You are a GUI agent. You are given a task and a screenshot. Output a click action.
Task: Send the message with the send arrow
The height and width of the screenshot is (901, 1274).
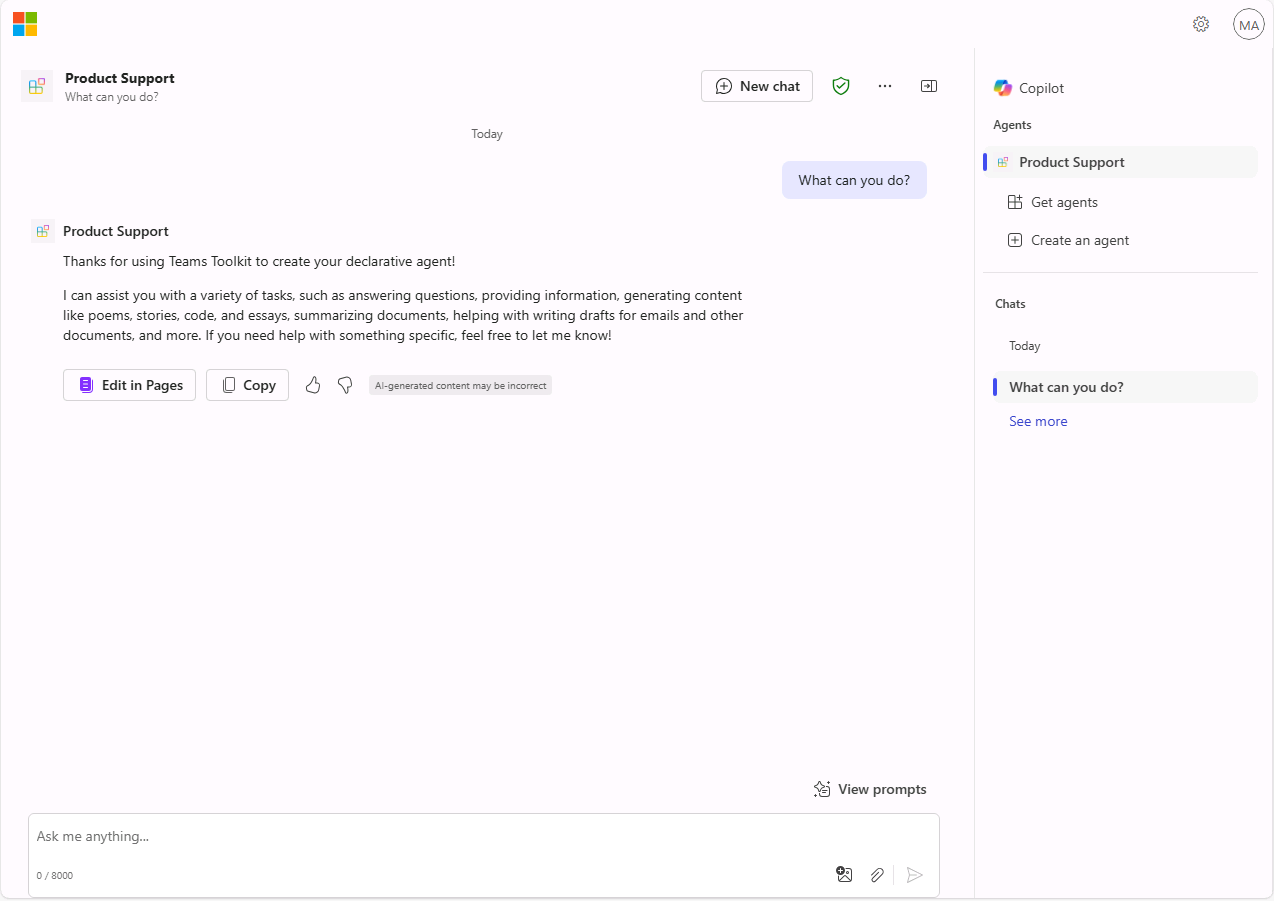[913, 874]
